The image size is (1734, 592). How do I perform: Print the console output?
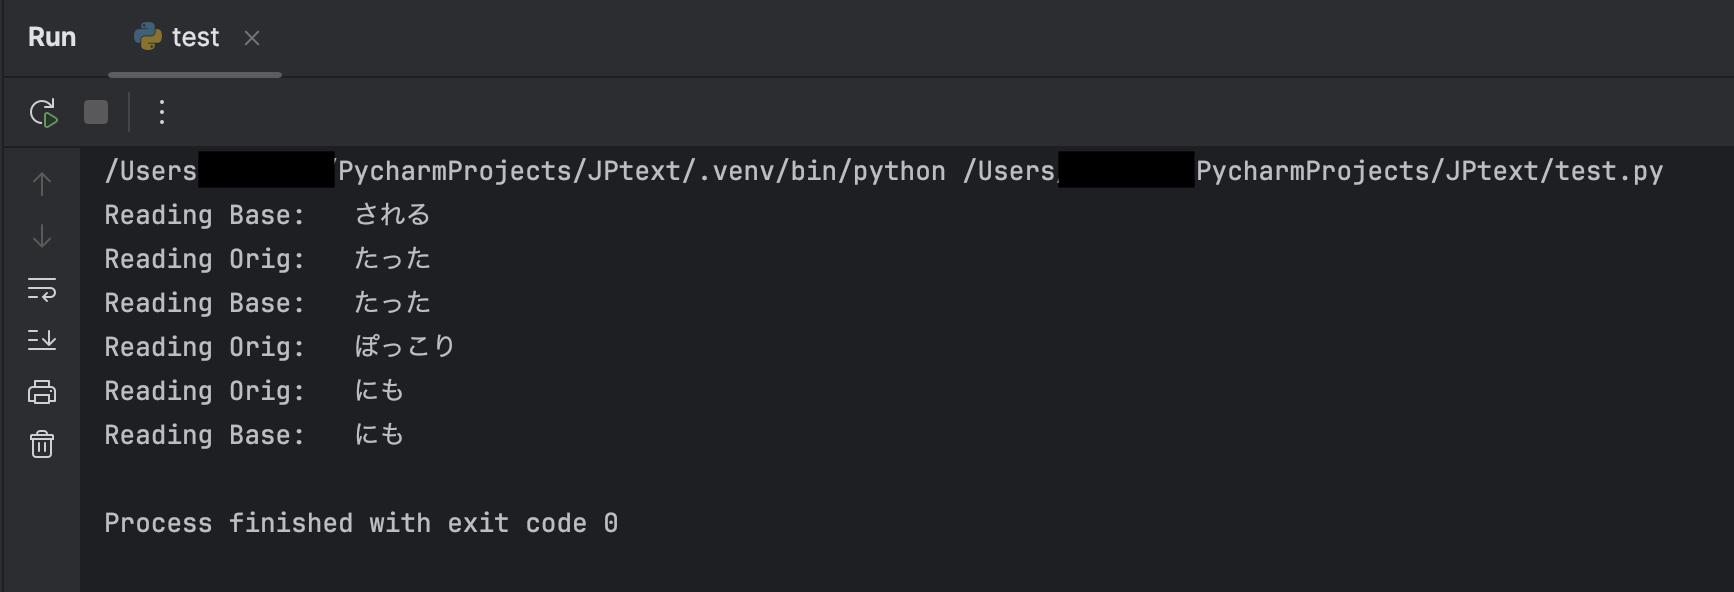click(x=42, y=392)
